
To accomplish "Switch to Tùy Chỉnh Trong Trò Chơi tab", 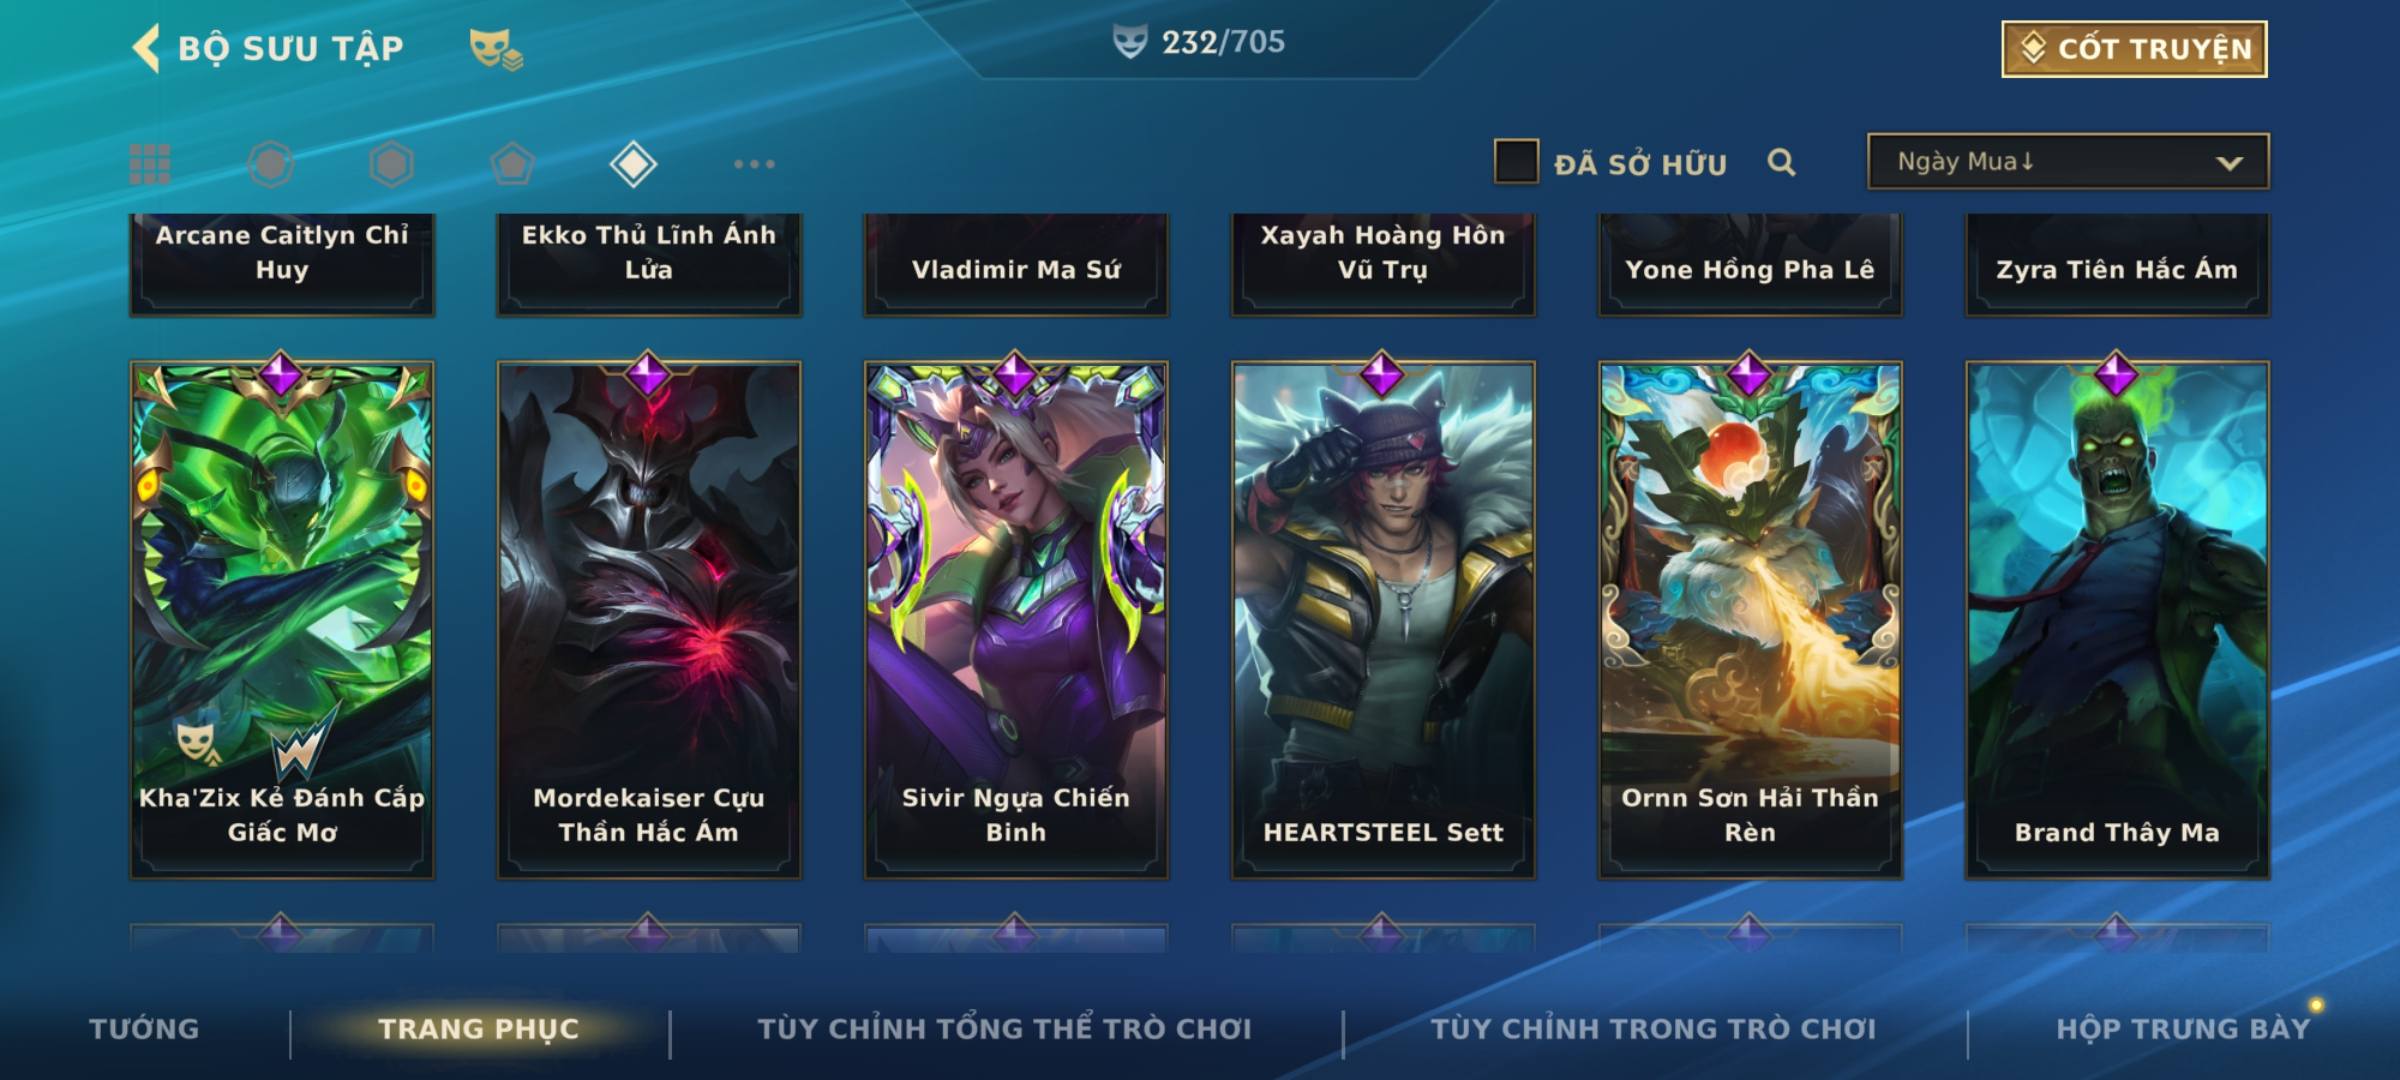I will coord(1654,1029).
